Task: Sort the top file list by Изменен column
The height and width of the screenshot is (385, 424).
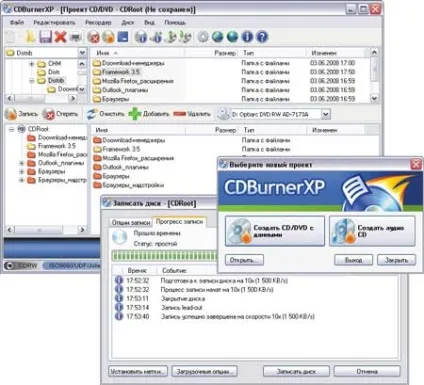Action: pyautogui.click(x=337, y=53)
